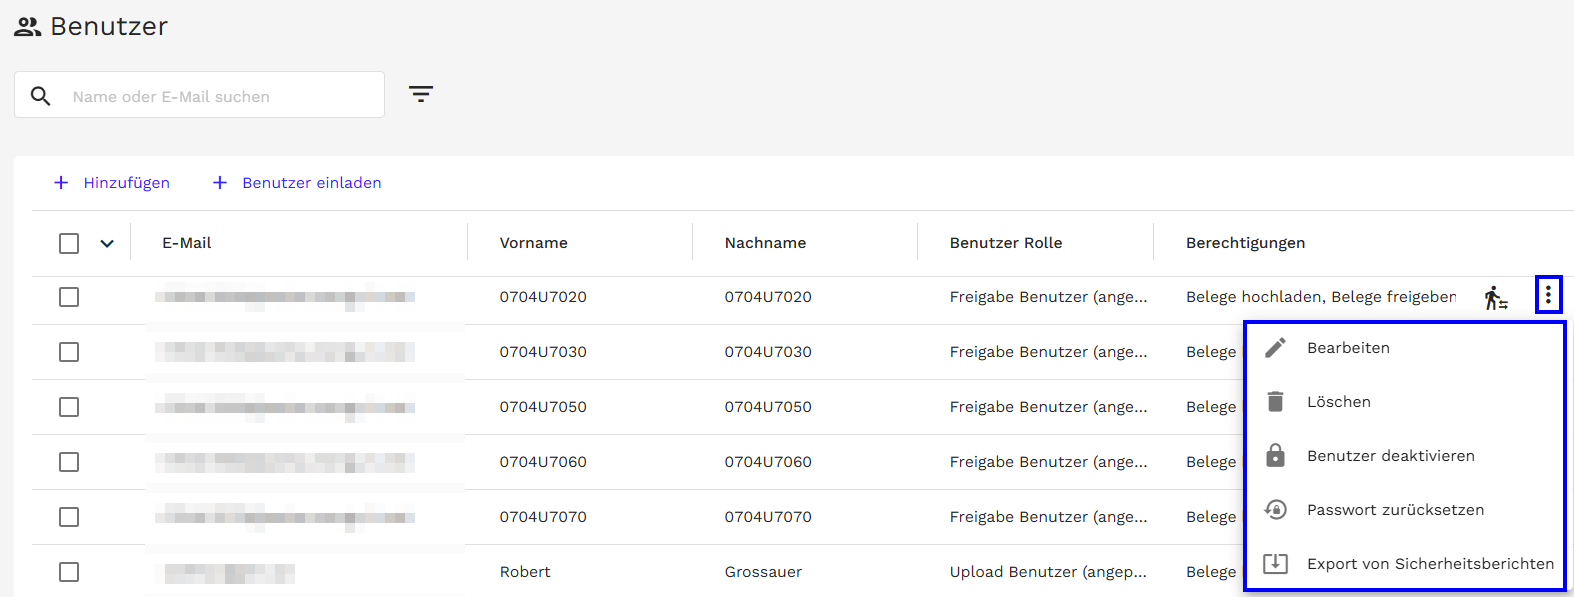Open the filter options icon
Screen dimensions: 1574x597
click(421, 94)
